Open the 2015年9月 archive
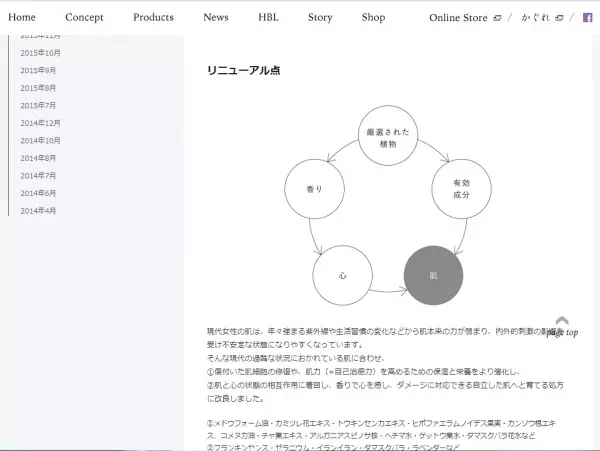600x451 pixels. [x=38, y=70]
